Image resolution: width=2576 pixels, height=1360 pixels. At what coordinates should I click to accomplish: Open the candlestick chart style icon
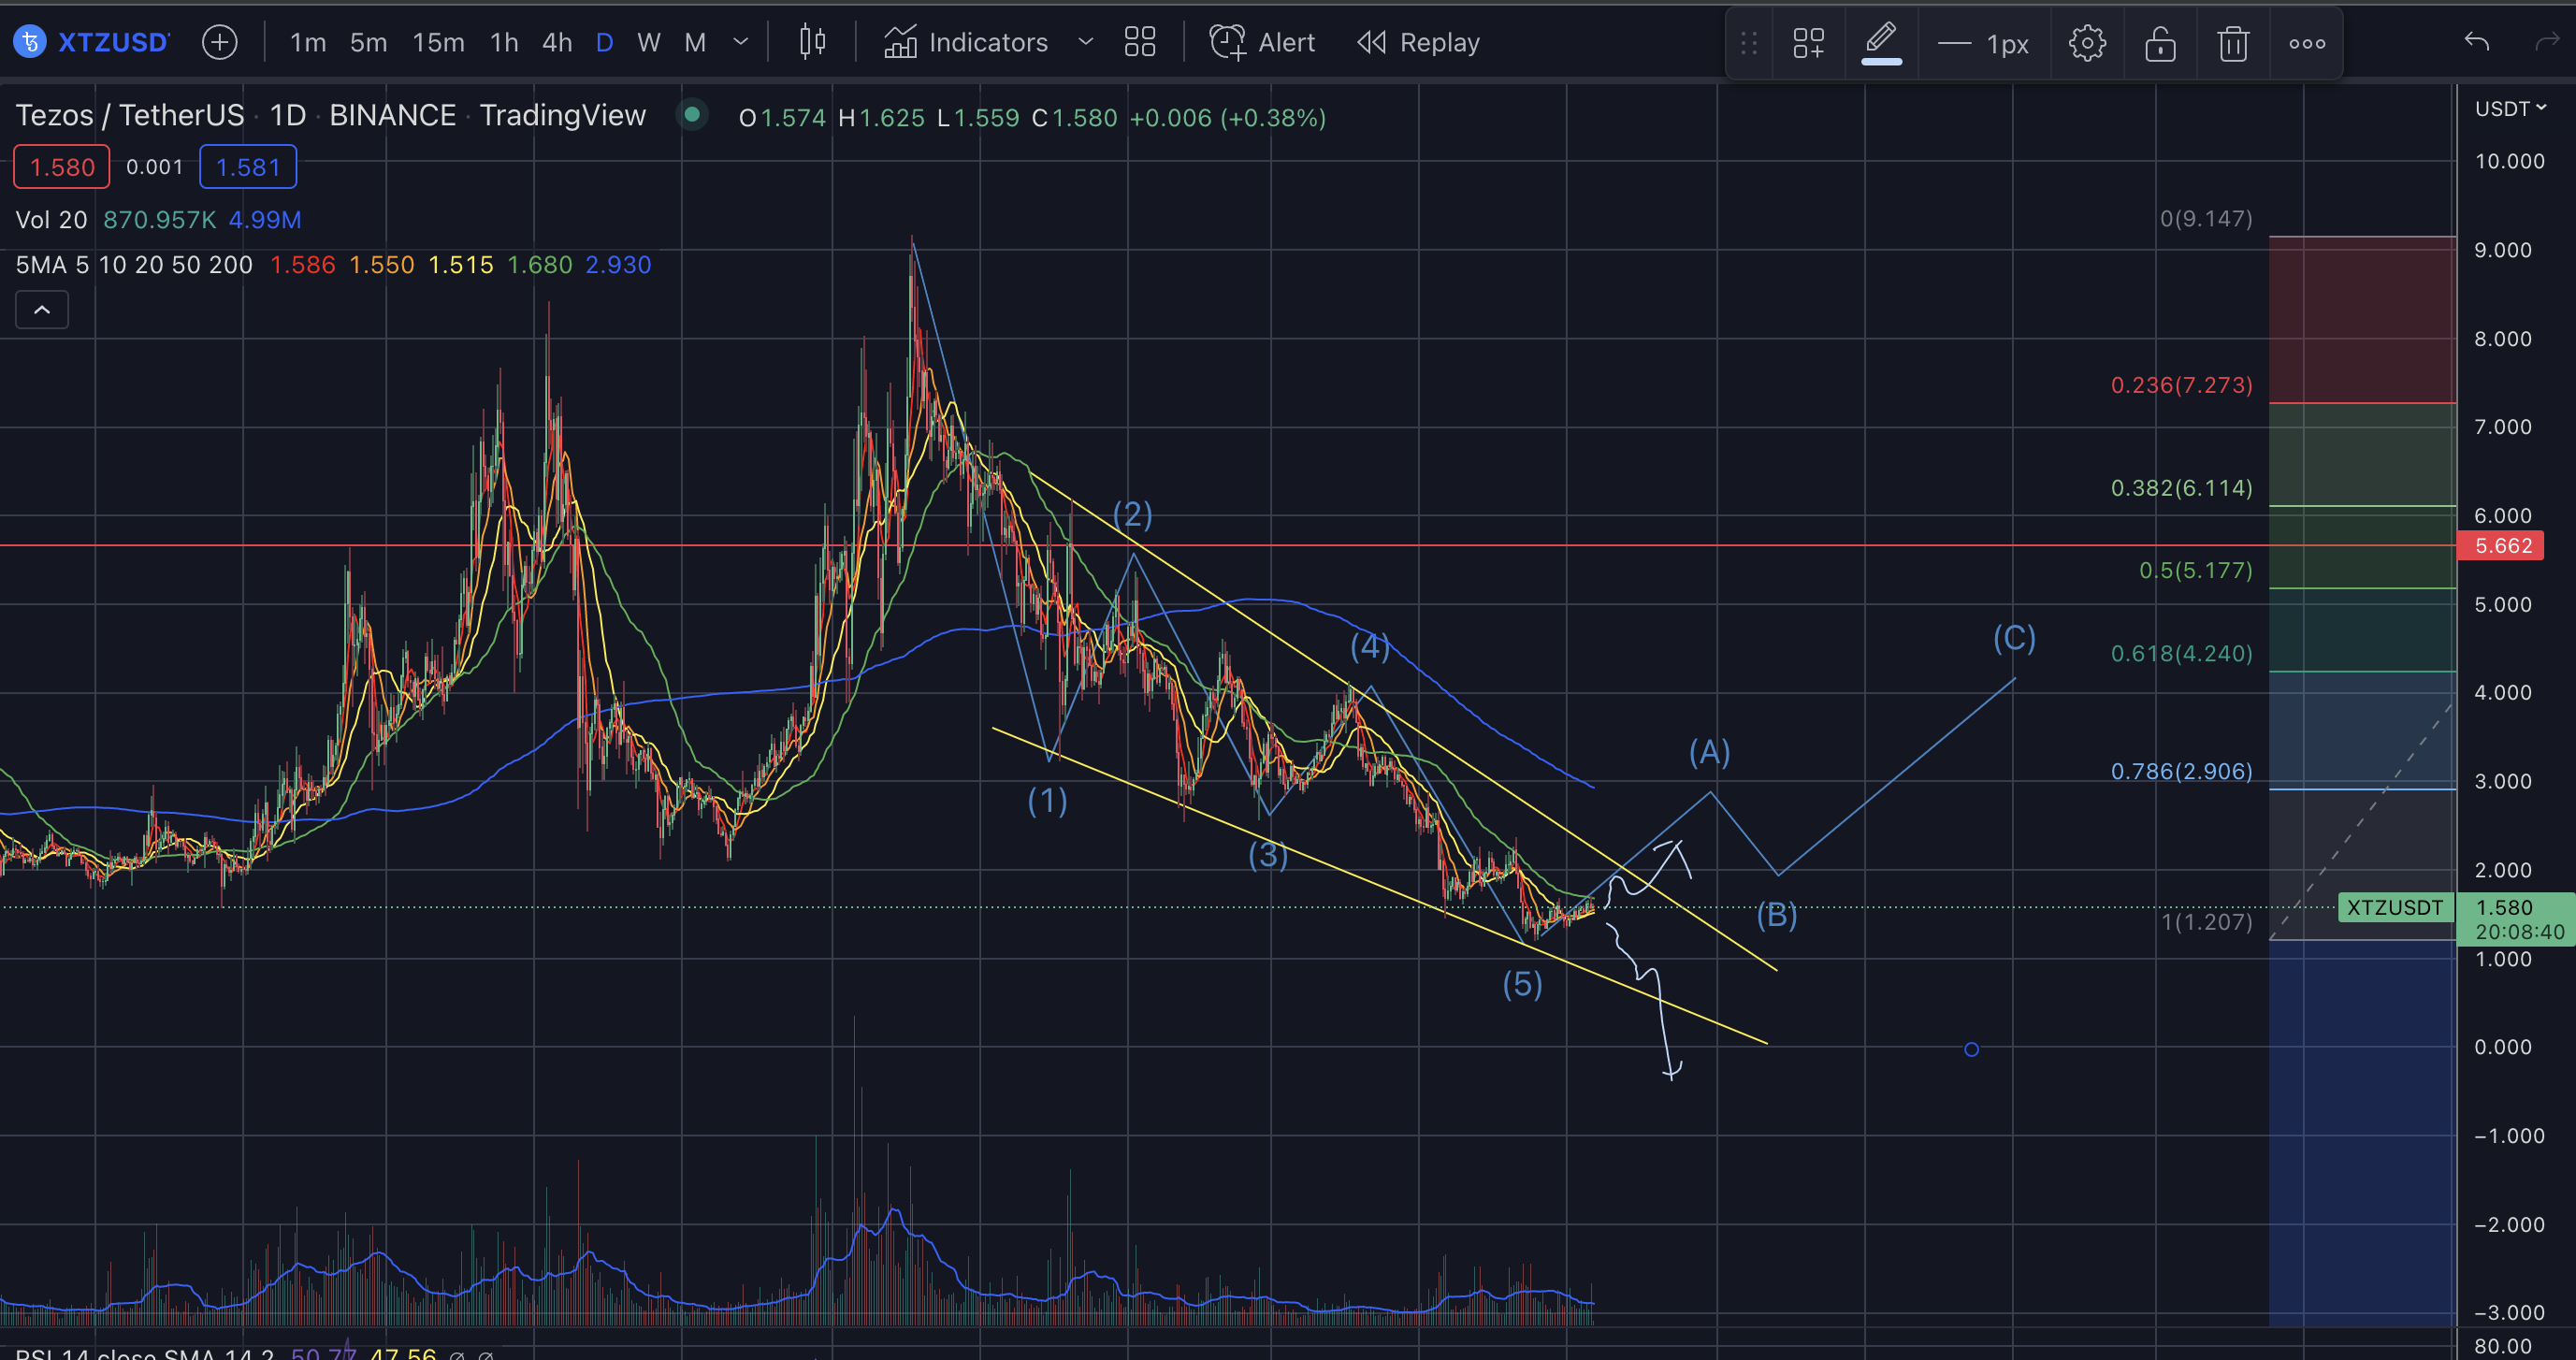point(812,42)
